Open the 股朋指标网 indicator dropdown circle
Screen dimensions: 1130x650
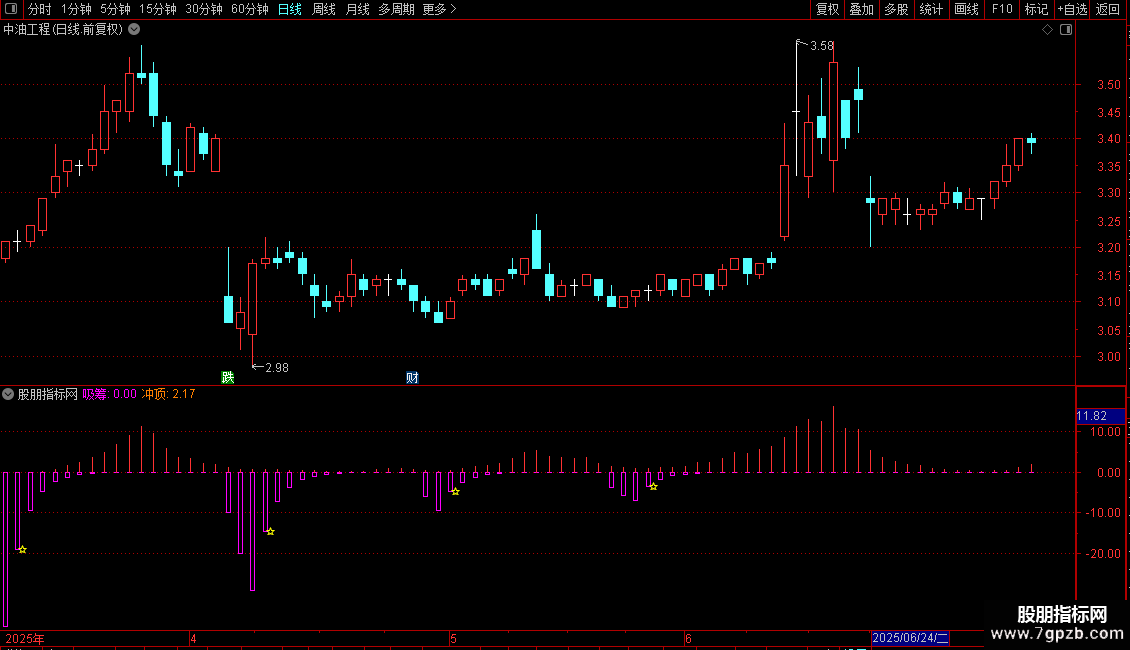point(8,394)
